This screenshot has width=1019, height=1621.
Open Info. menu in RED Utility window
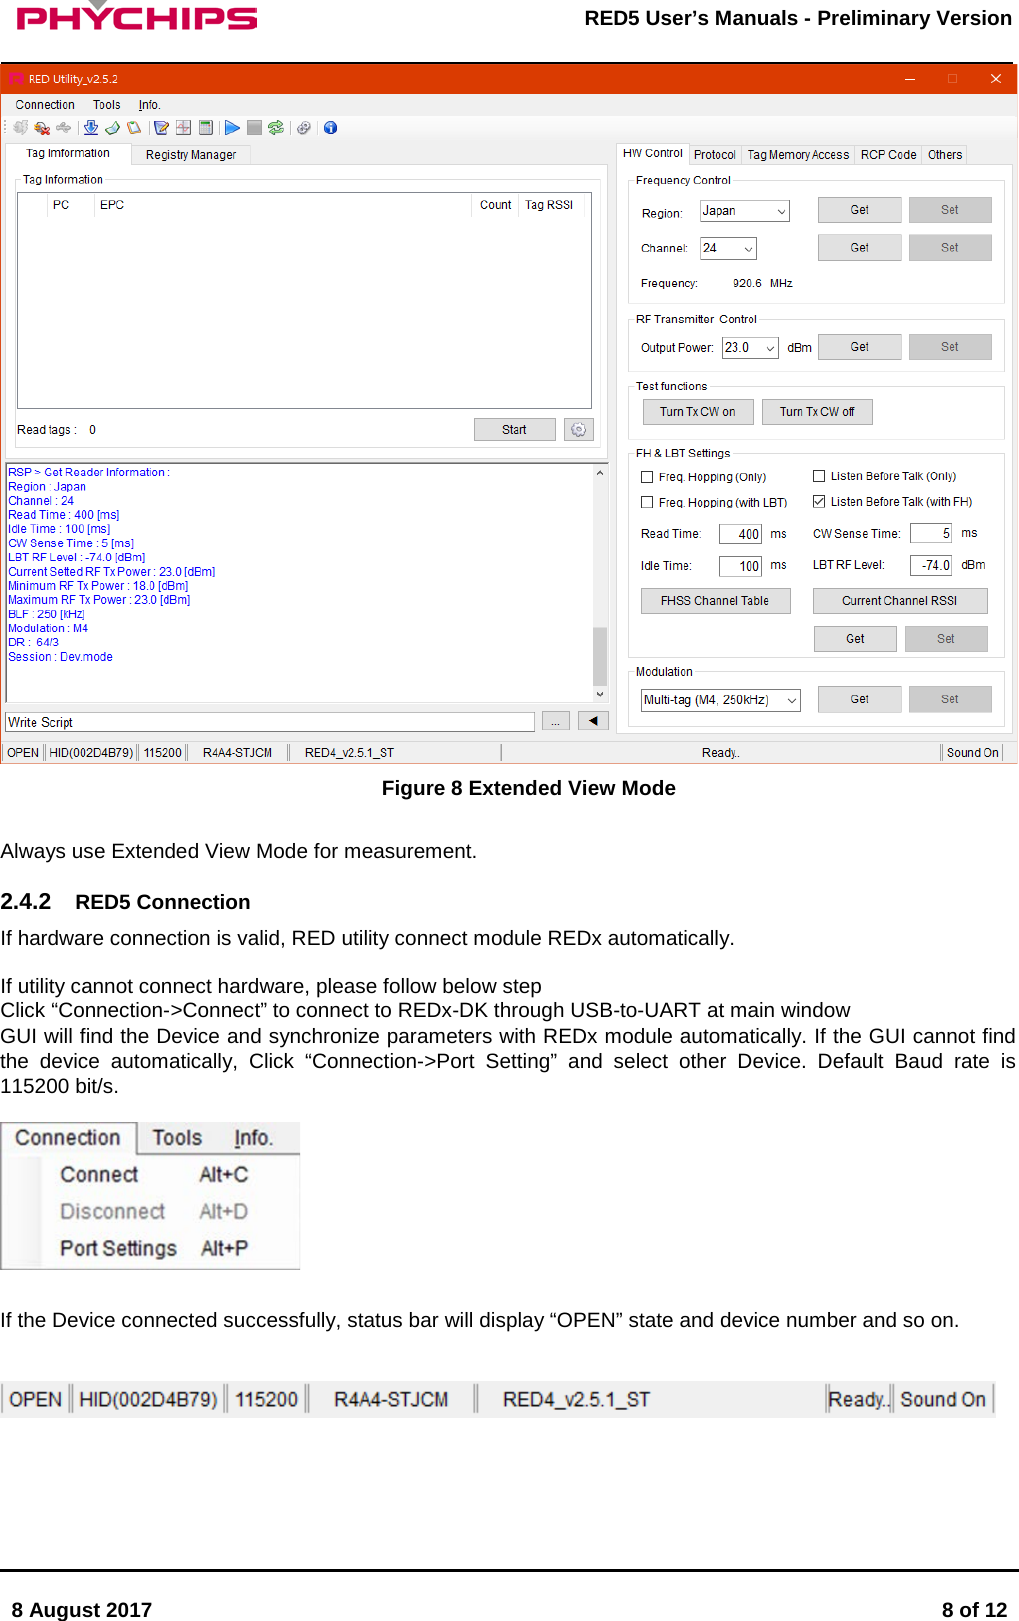[149, 105]
